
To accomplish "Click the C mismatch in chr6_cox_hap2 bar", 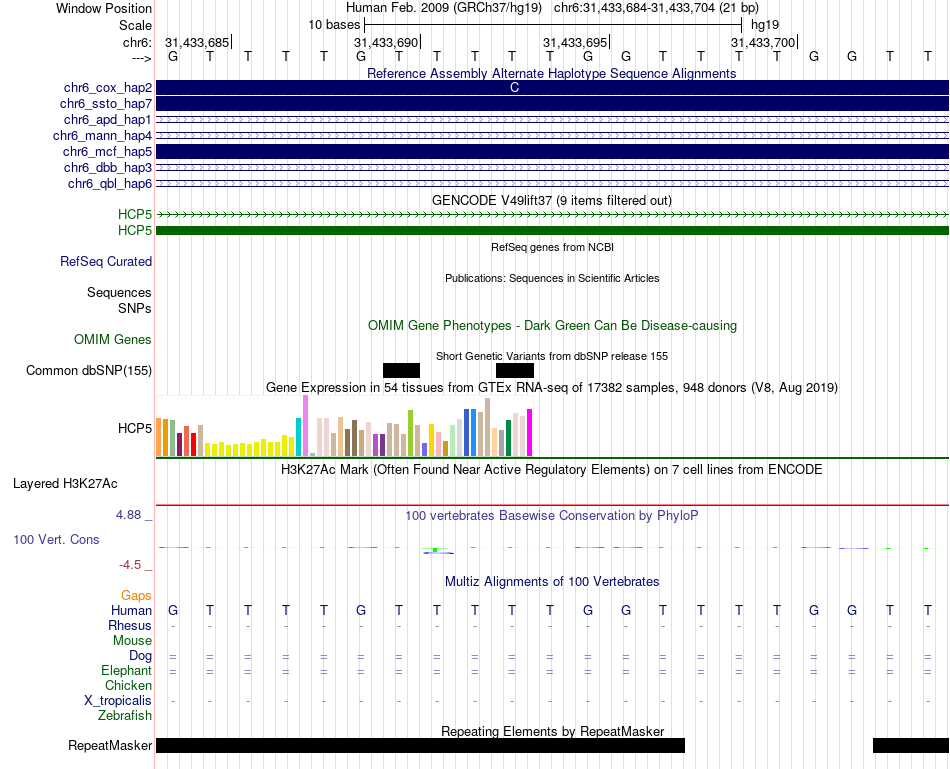I will click(x=514, y=87).
